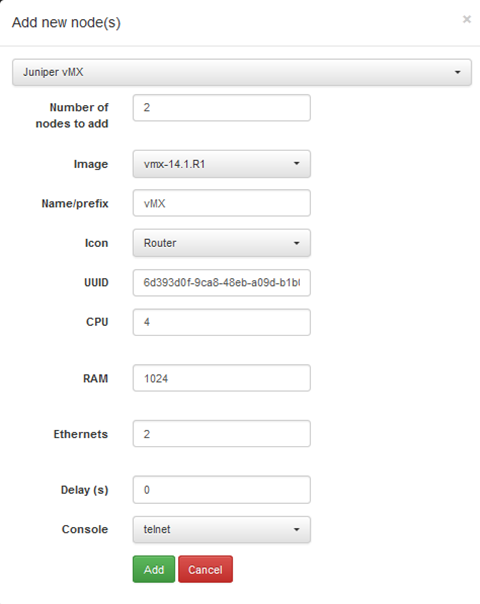Focus the Ethernets input field
480x604 pixels.
pyautogui.click(x=222, y=434)
